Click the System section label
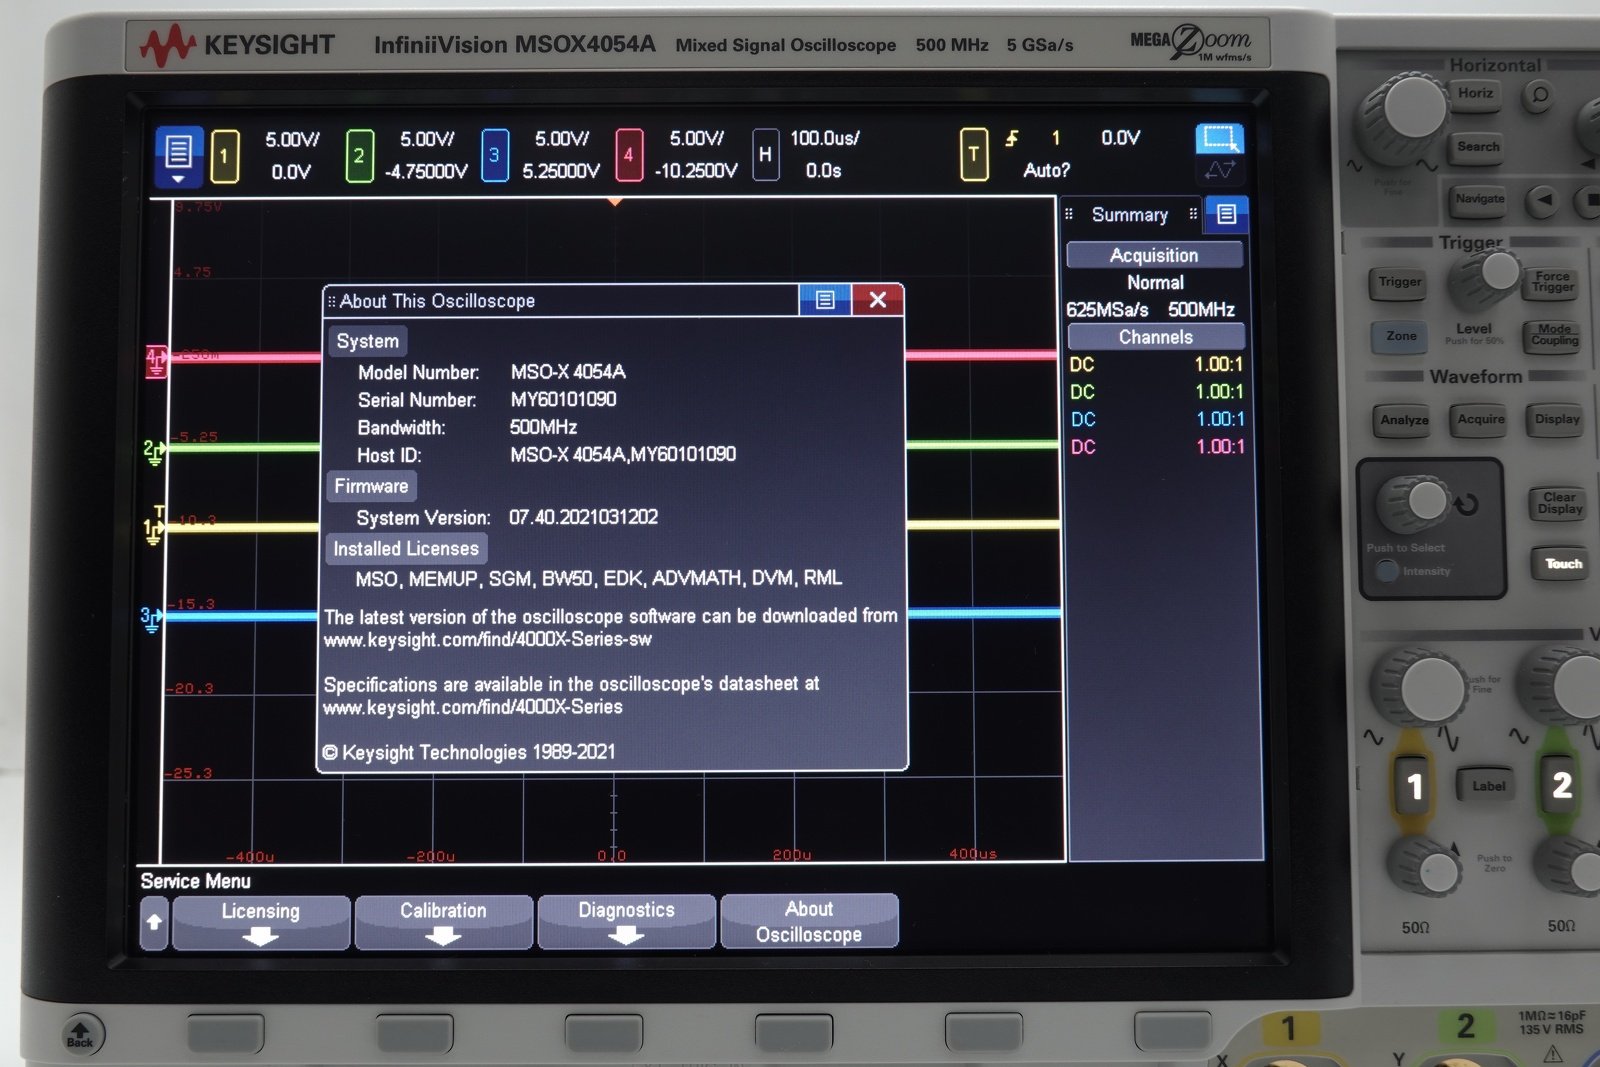This screenshot has height=1067, width=1600. 367,341
